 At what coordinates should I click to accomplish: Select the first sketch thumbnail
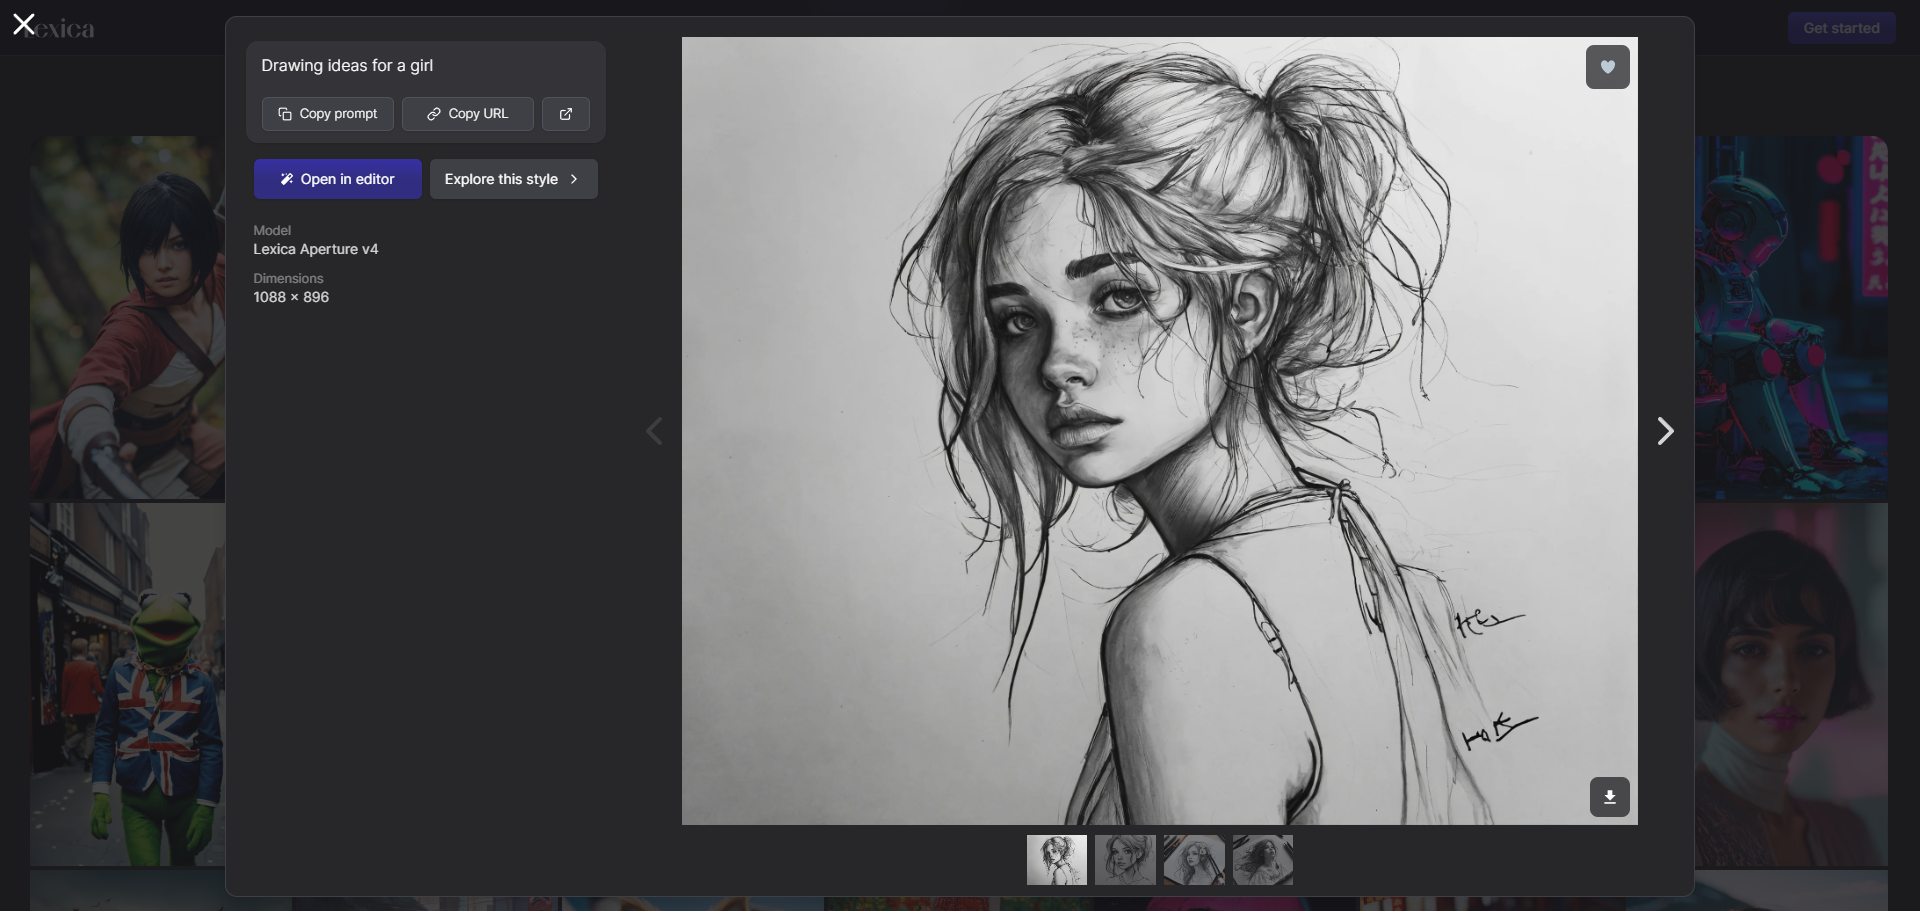coord(1057,860)
